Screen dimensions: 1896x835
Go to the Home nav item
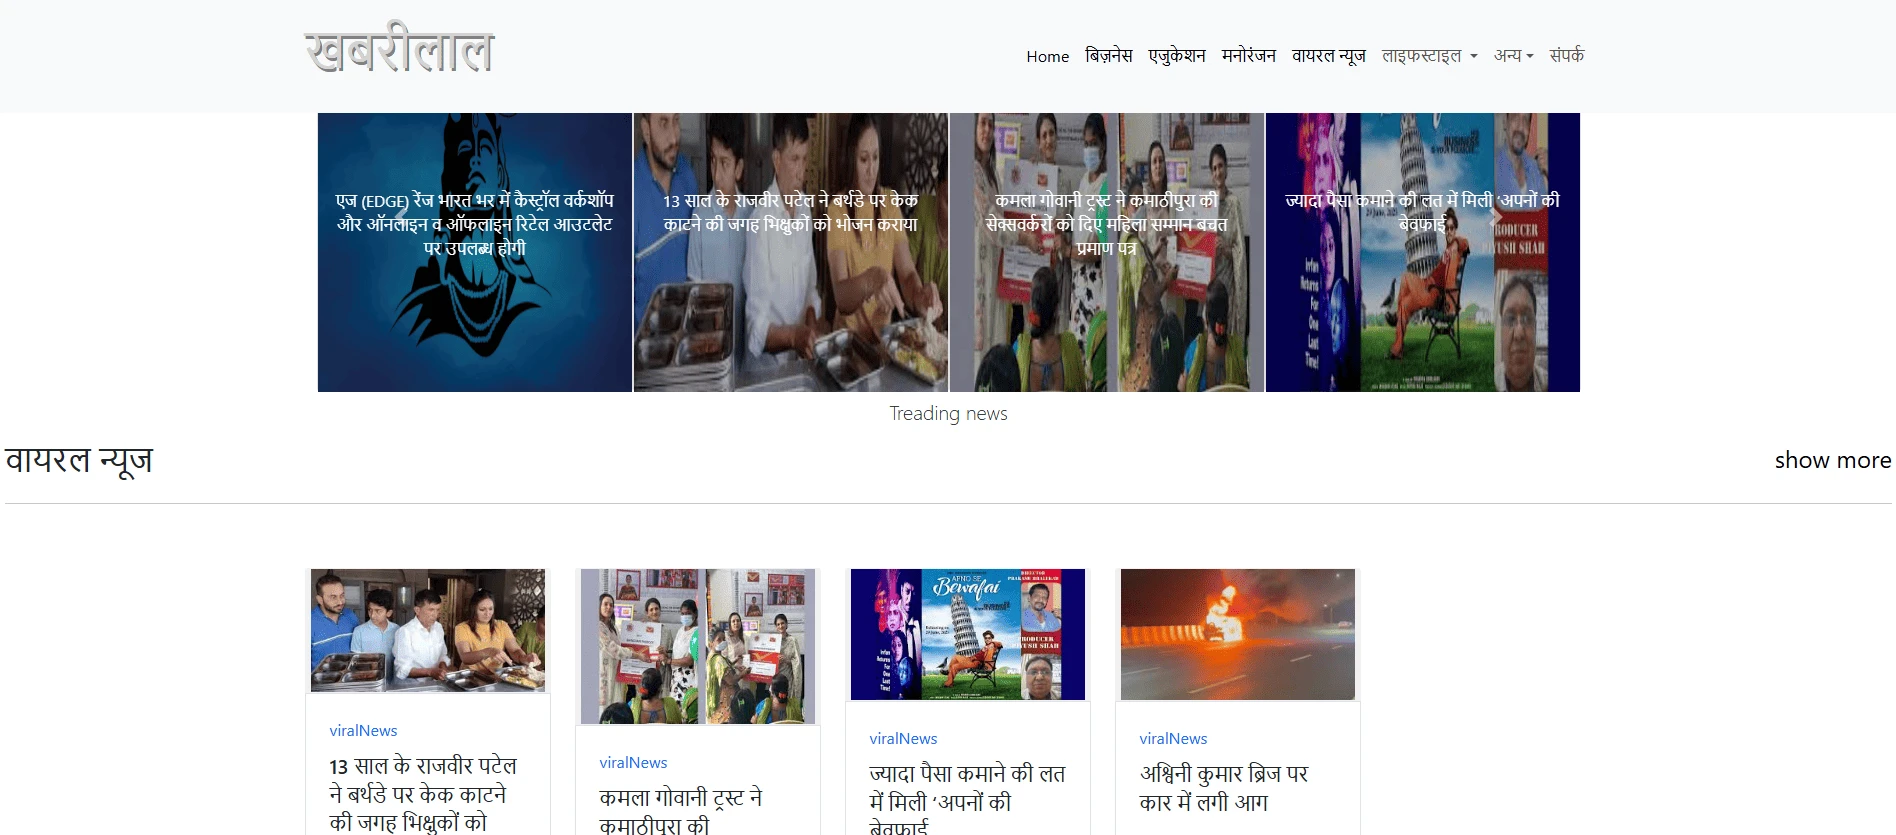1047,57
